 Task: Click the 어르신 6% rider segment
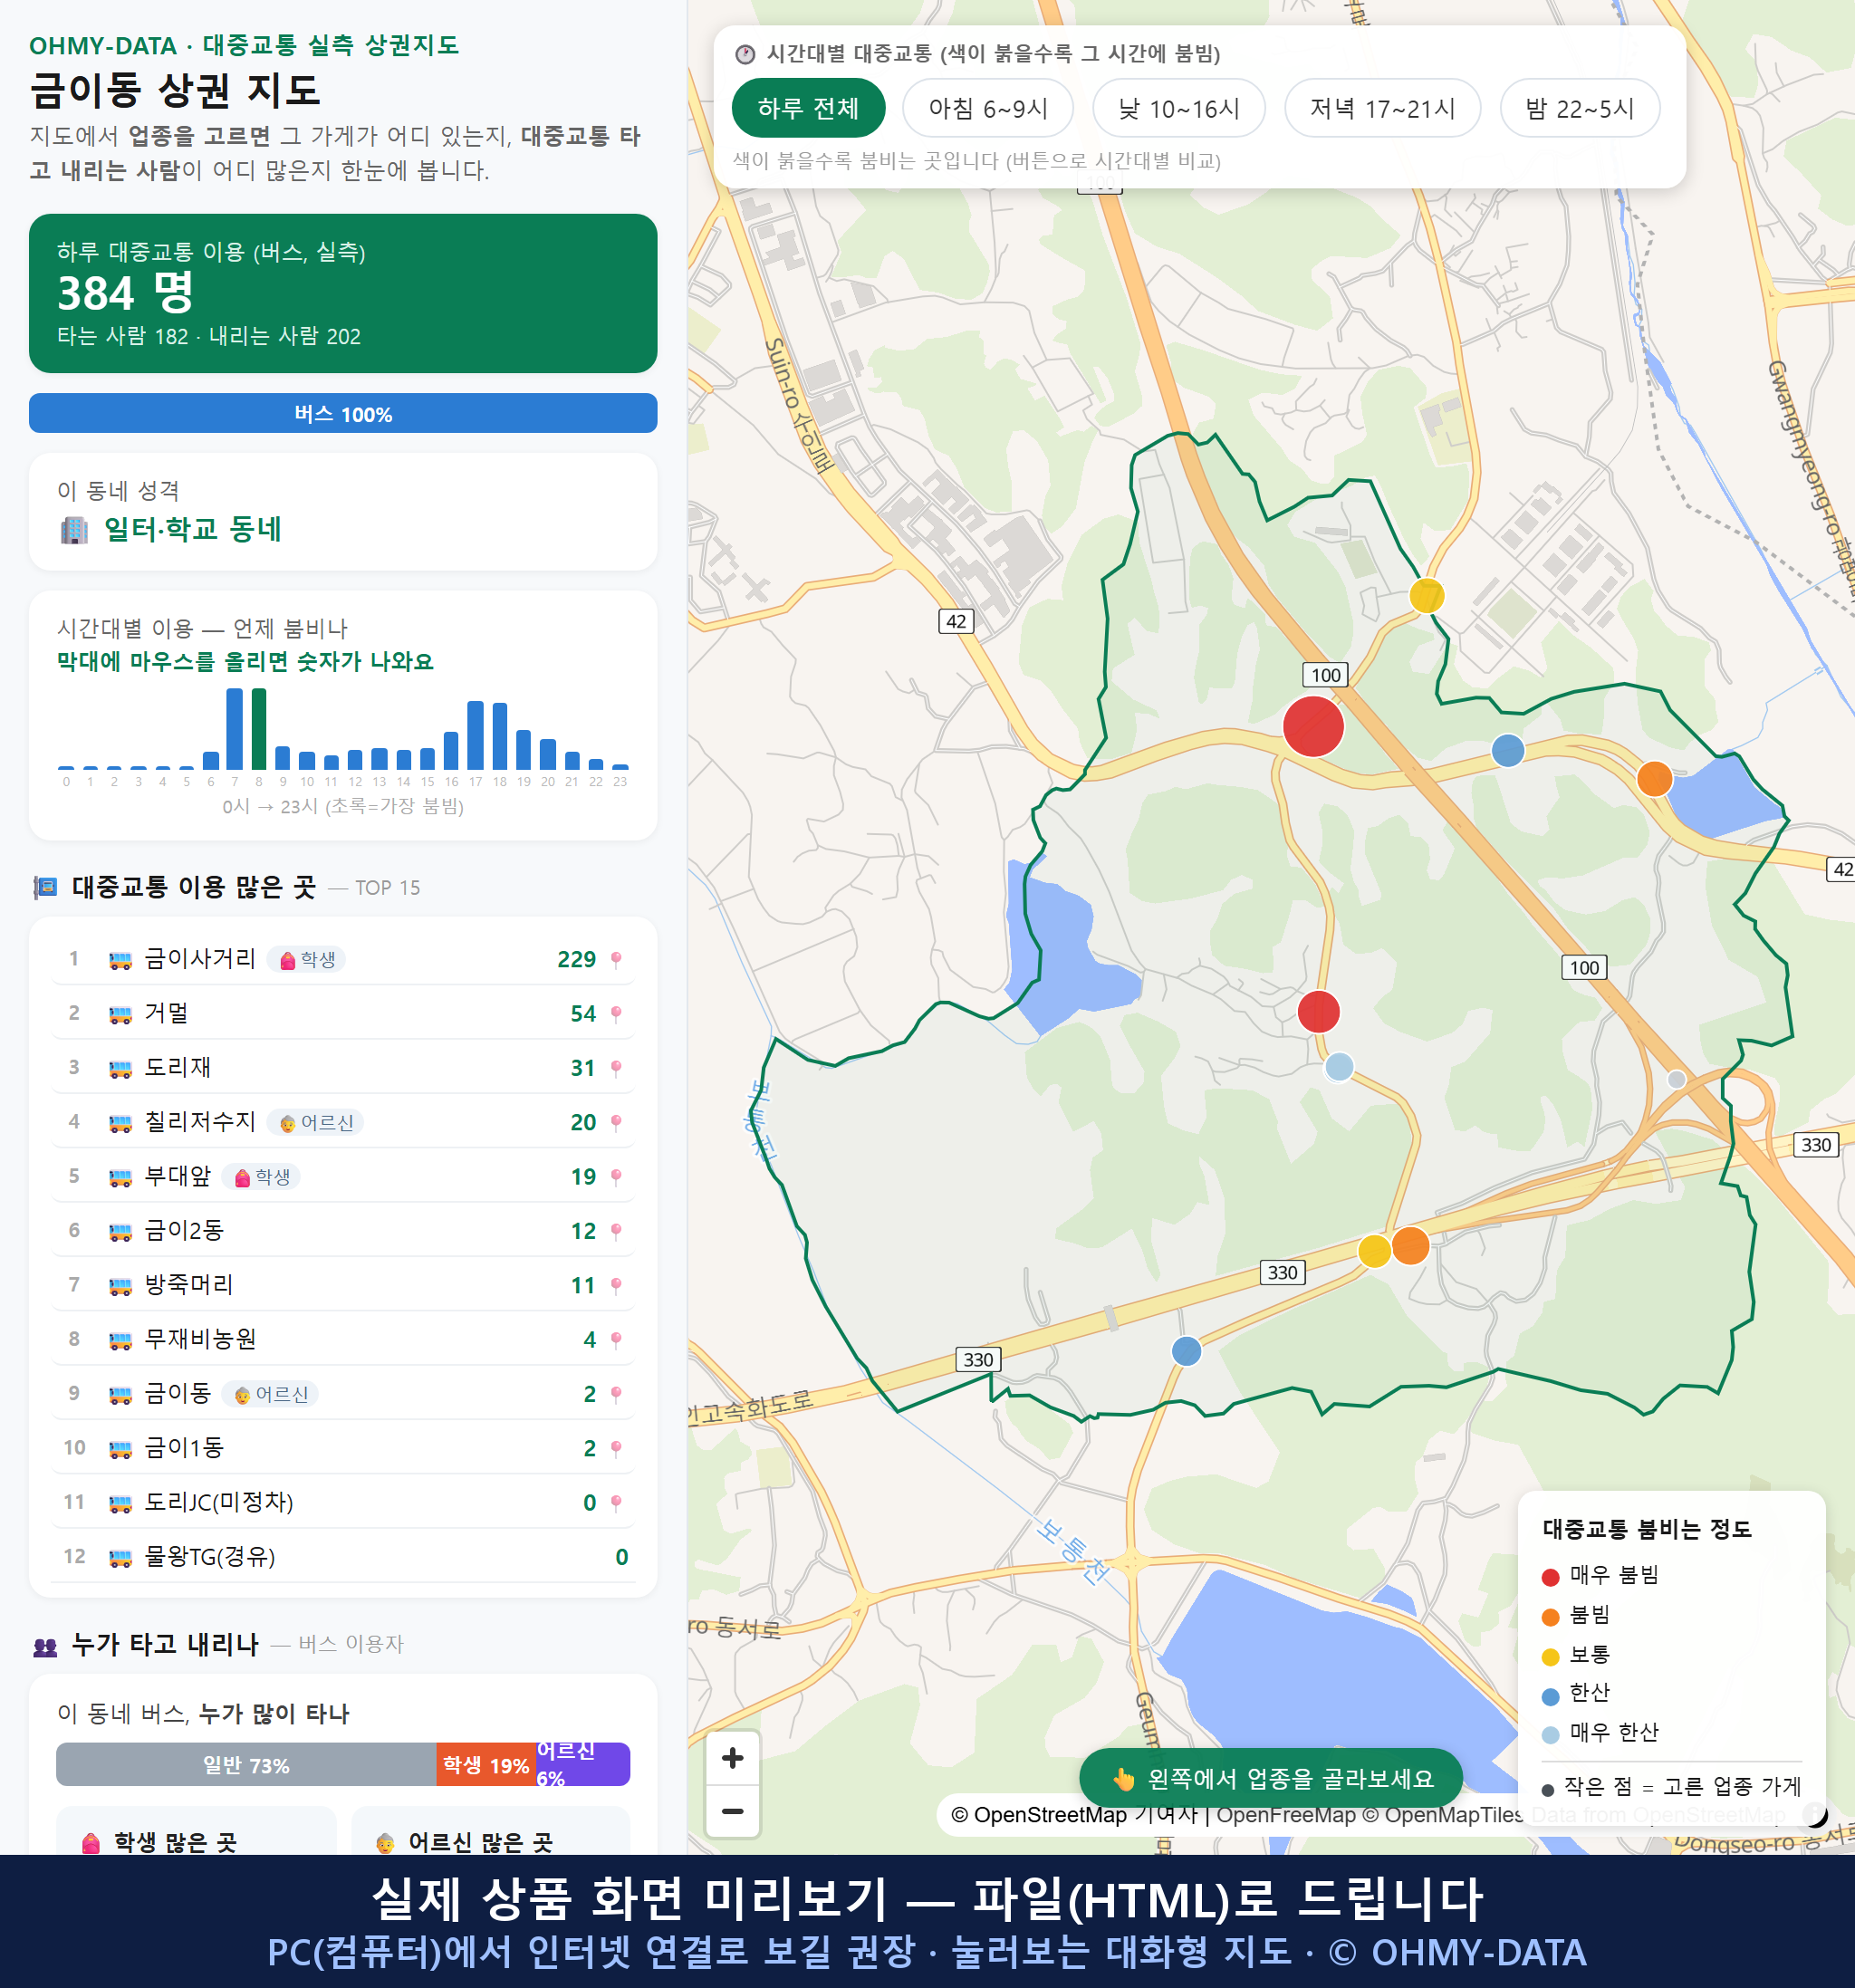(583, 1765)
